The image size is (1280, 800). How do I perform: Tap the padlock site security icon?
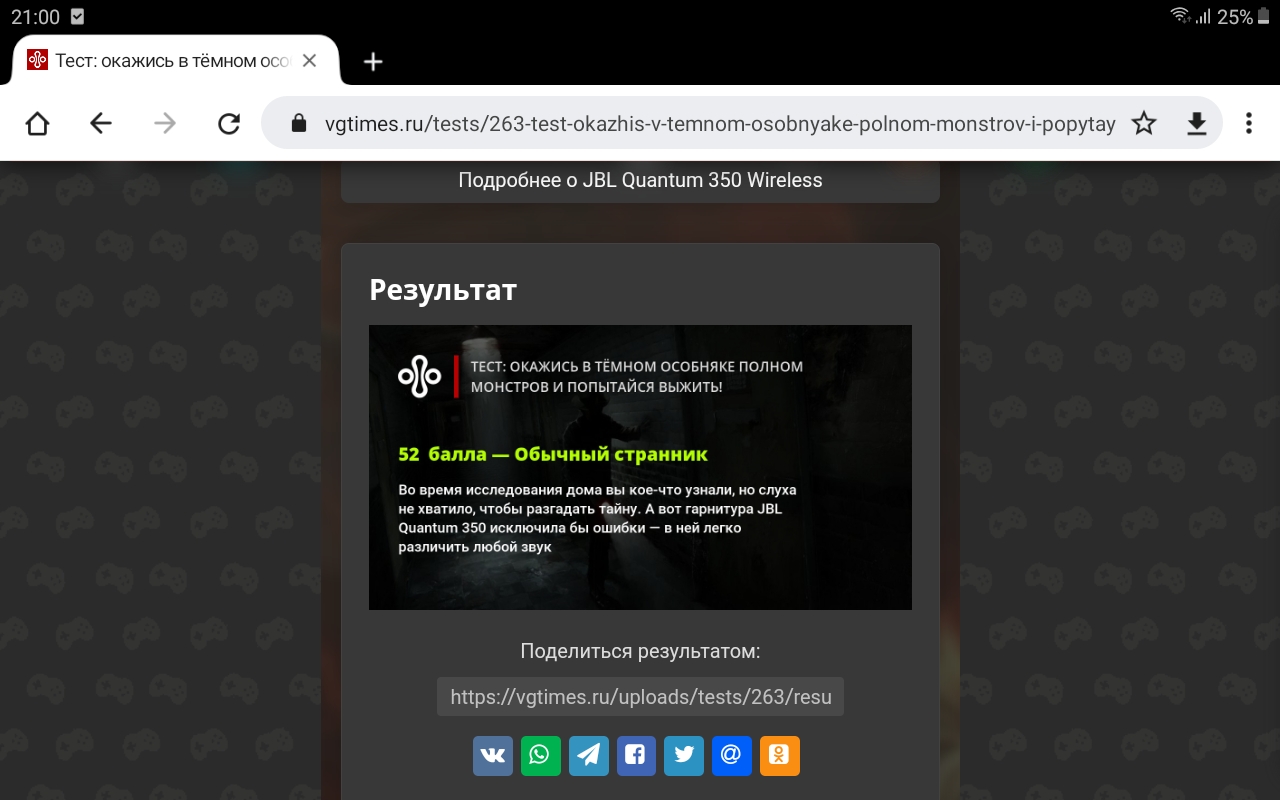(297, 123)
